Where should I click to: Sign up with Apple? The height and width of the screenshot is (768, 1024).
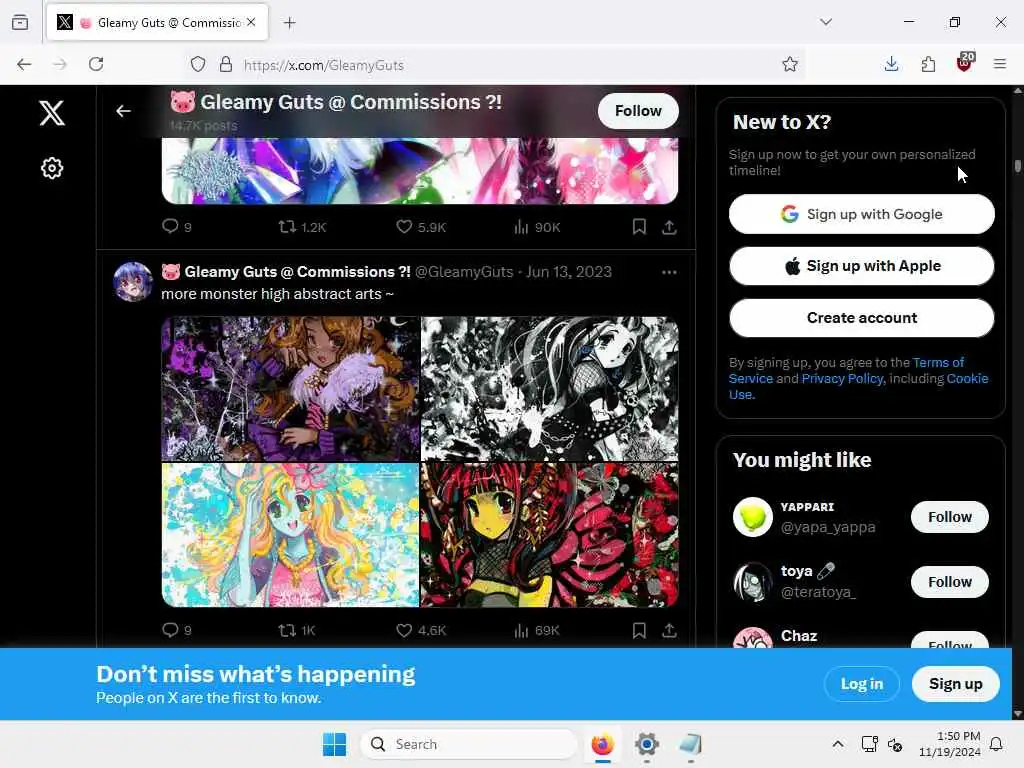[x=861, y=266]
